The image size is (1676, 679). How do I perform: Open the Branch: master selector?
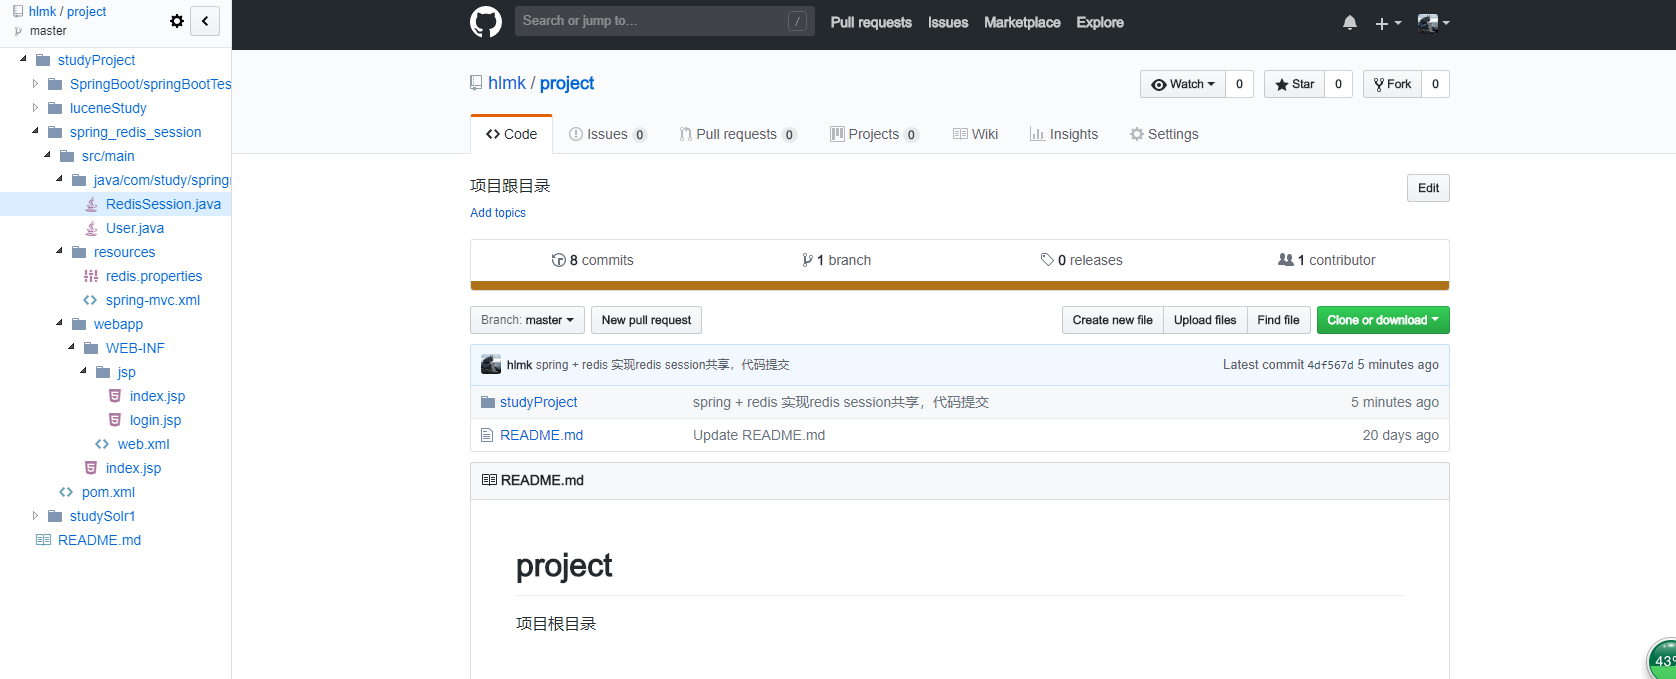(x=528, y=320)
